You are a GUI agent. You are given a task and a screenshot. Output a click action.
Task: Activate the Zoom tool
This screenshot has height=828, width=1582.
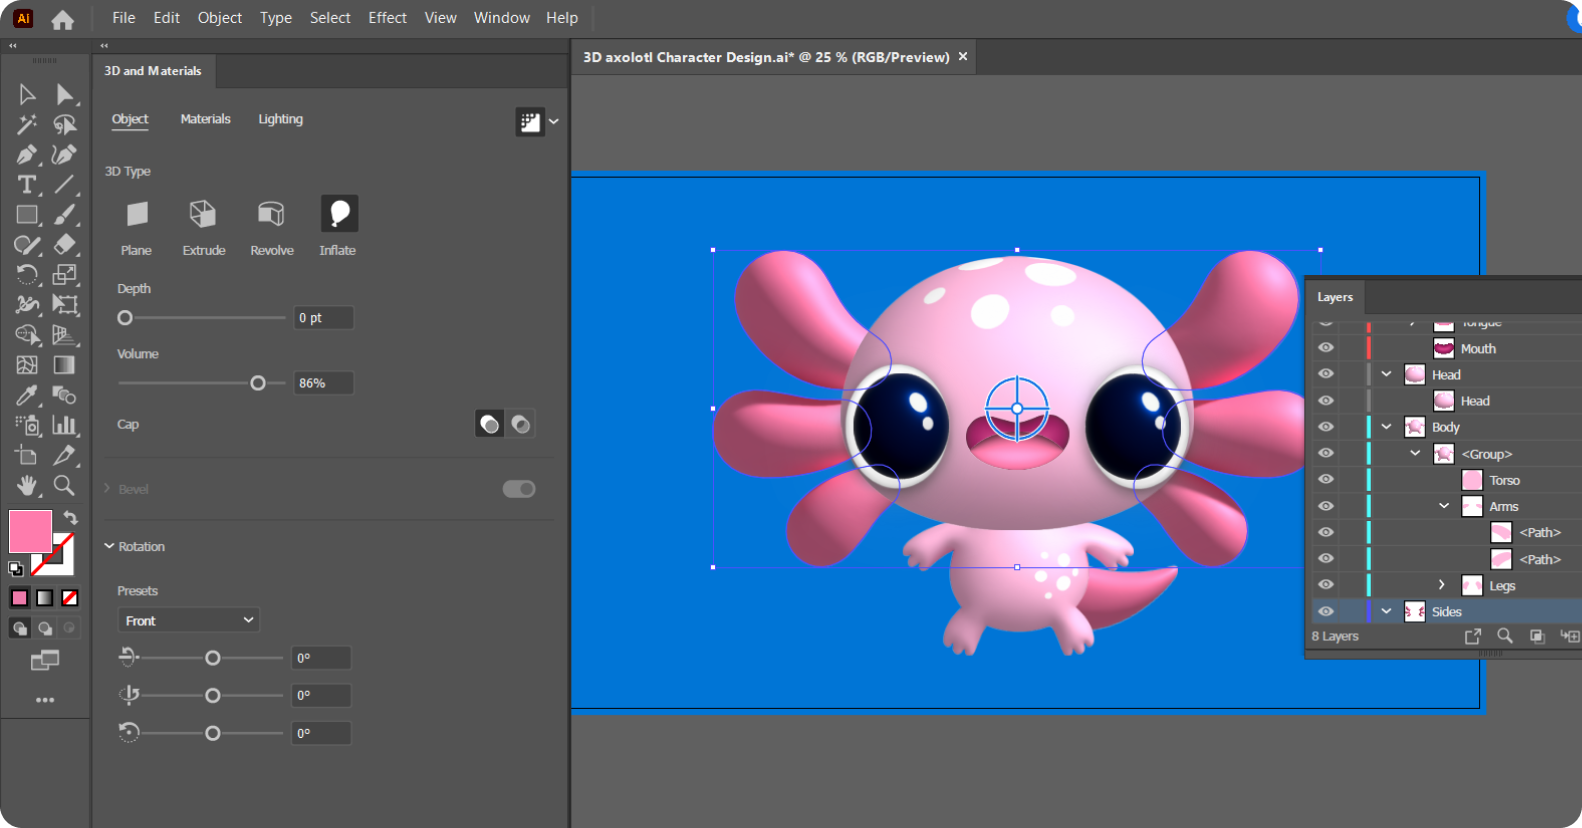[x=64, y=486]
